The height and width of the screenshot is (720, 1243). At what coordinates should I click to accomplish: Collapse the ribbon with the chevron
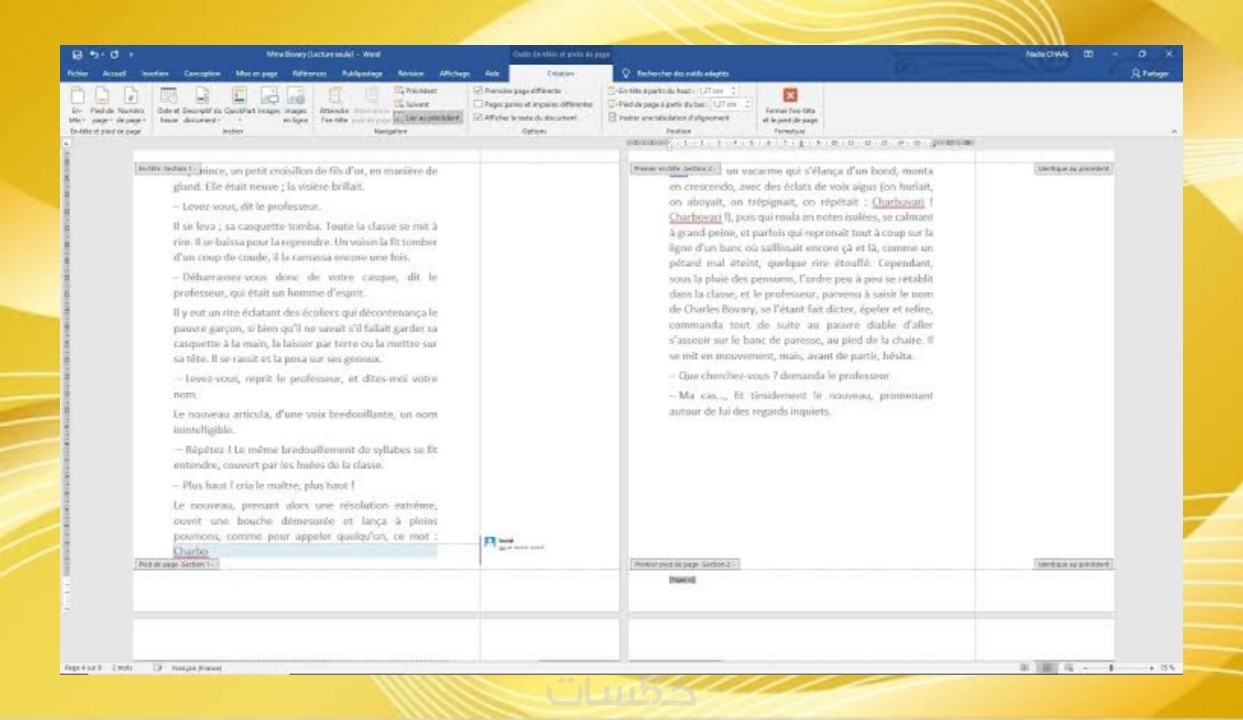(x=1174, y=131)
